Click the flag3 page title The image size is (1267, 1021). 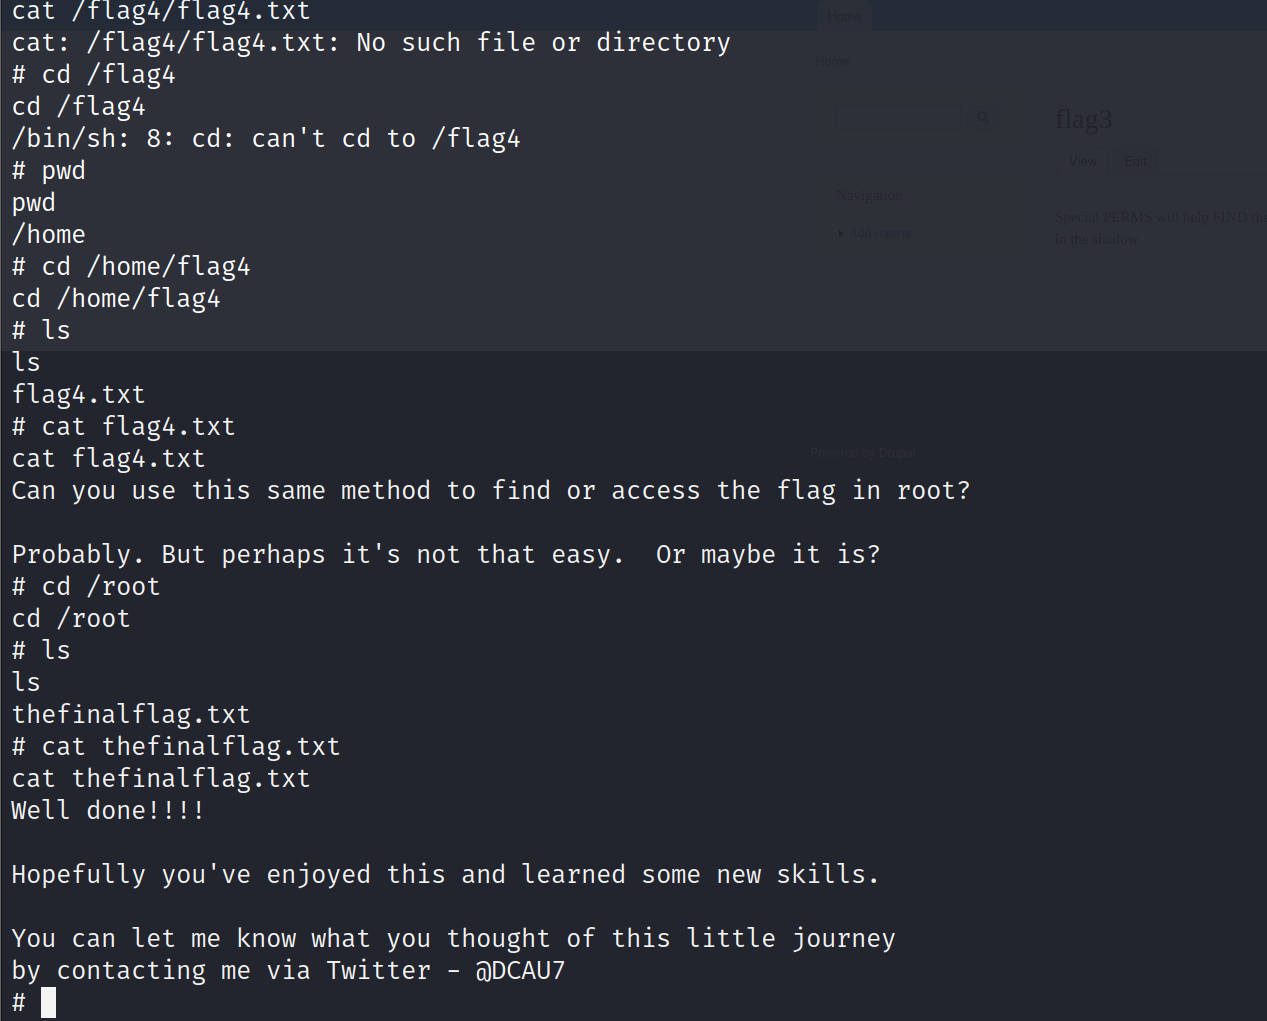coord(1084,120)
